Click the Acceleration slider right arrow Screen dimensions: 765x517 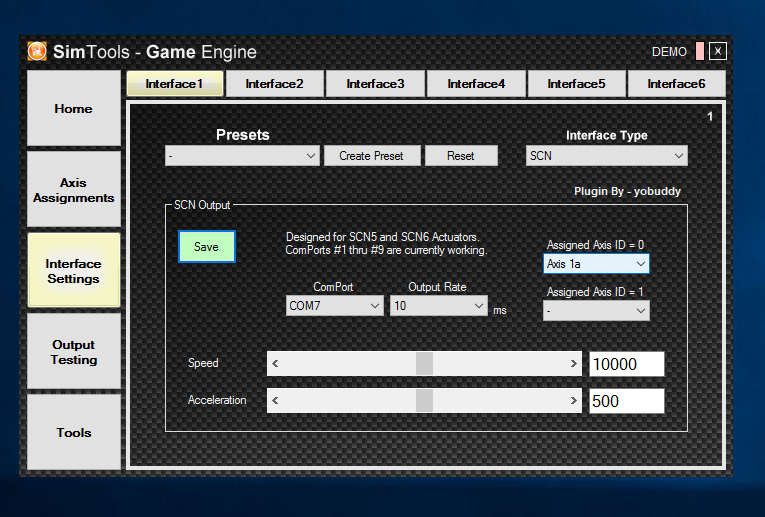tap(574, 400)
